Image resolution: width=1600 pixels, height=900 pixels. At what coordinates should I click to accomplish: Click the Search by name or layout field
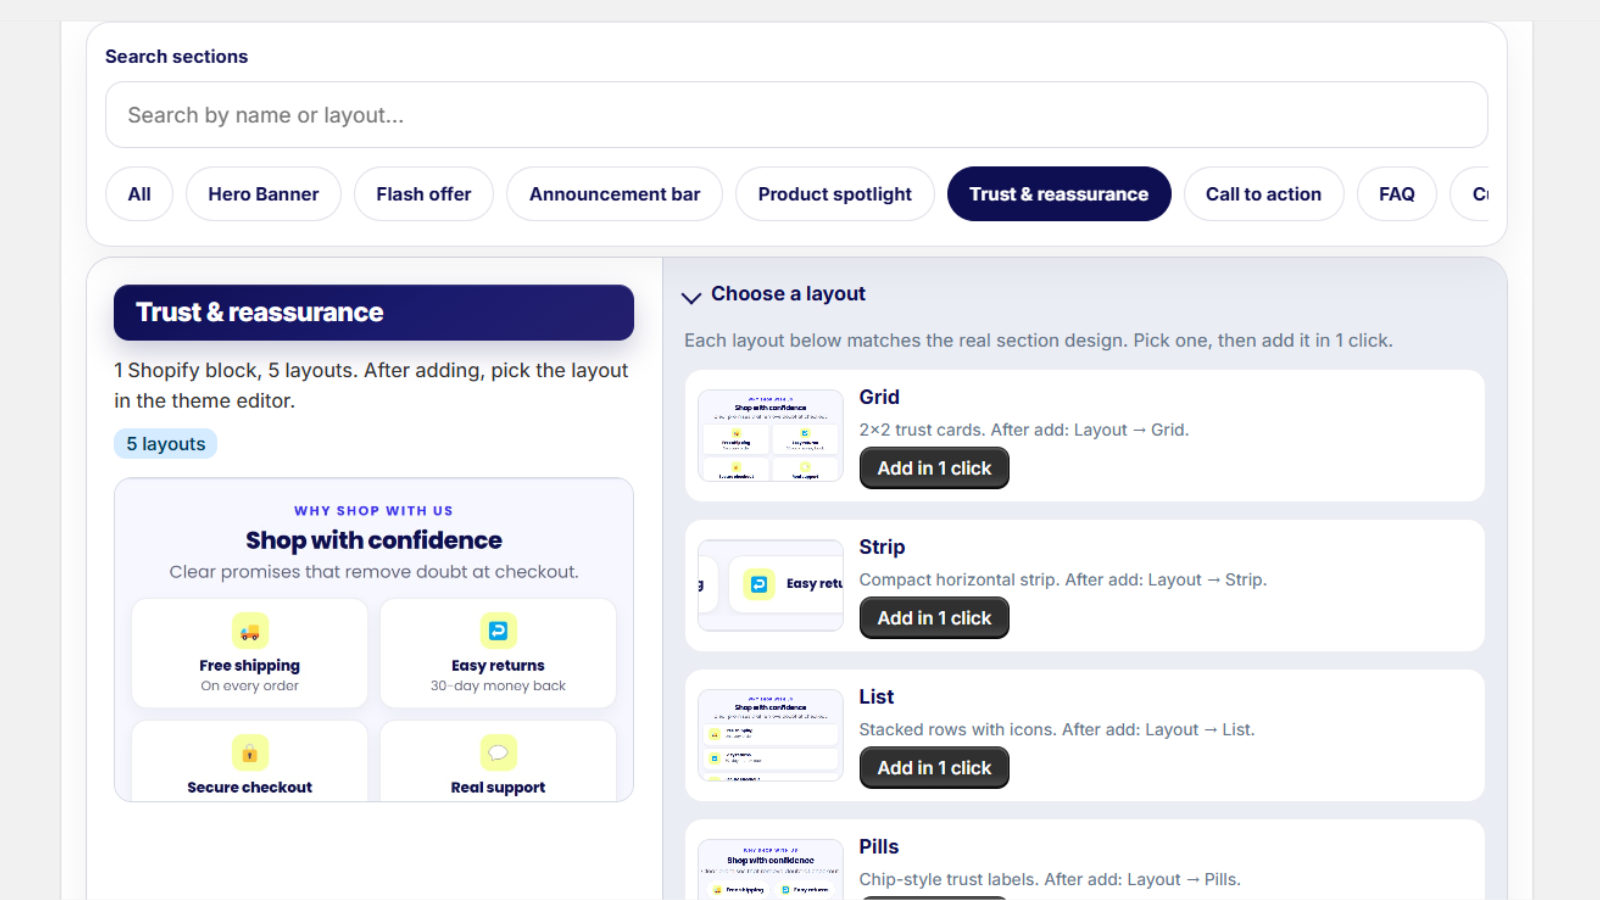tap(796, 115)
